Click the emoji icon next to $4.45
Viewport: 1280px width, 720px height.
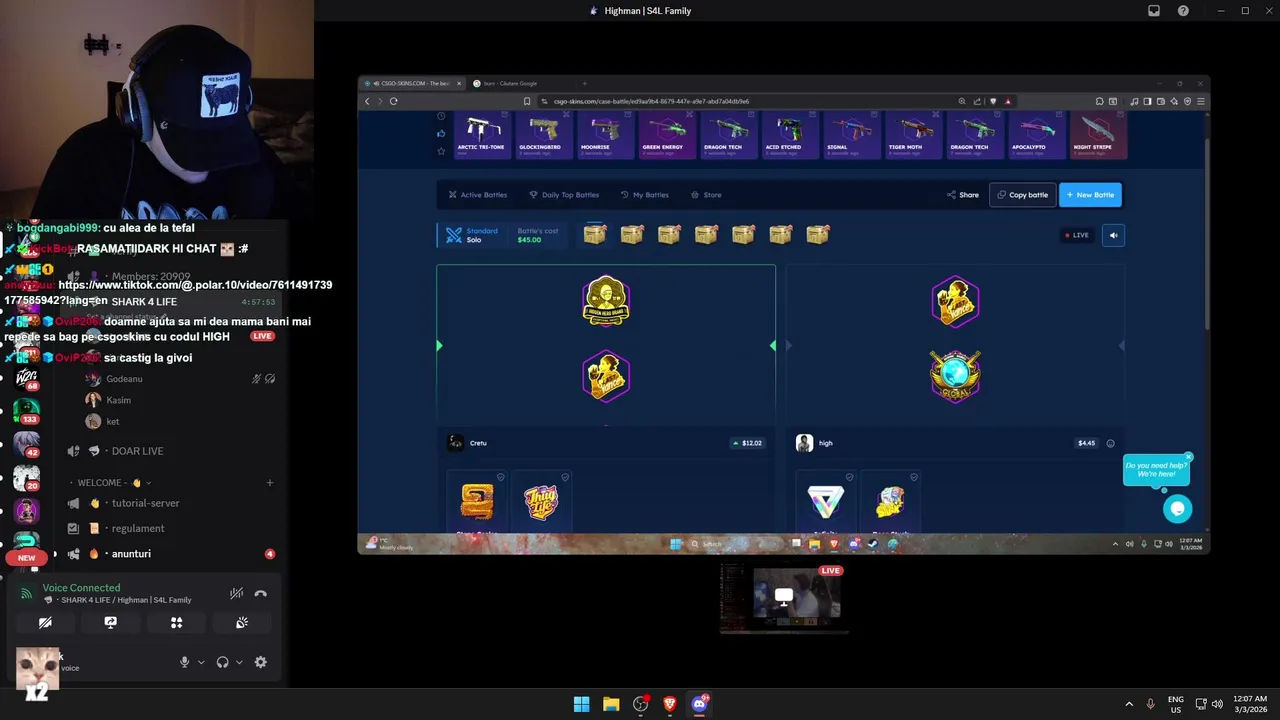(1110, 443)
